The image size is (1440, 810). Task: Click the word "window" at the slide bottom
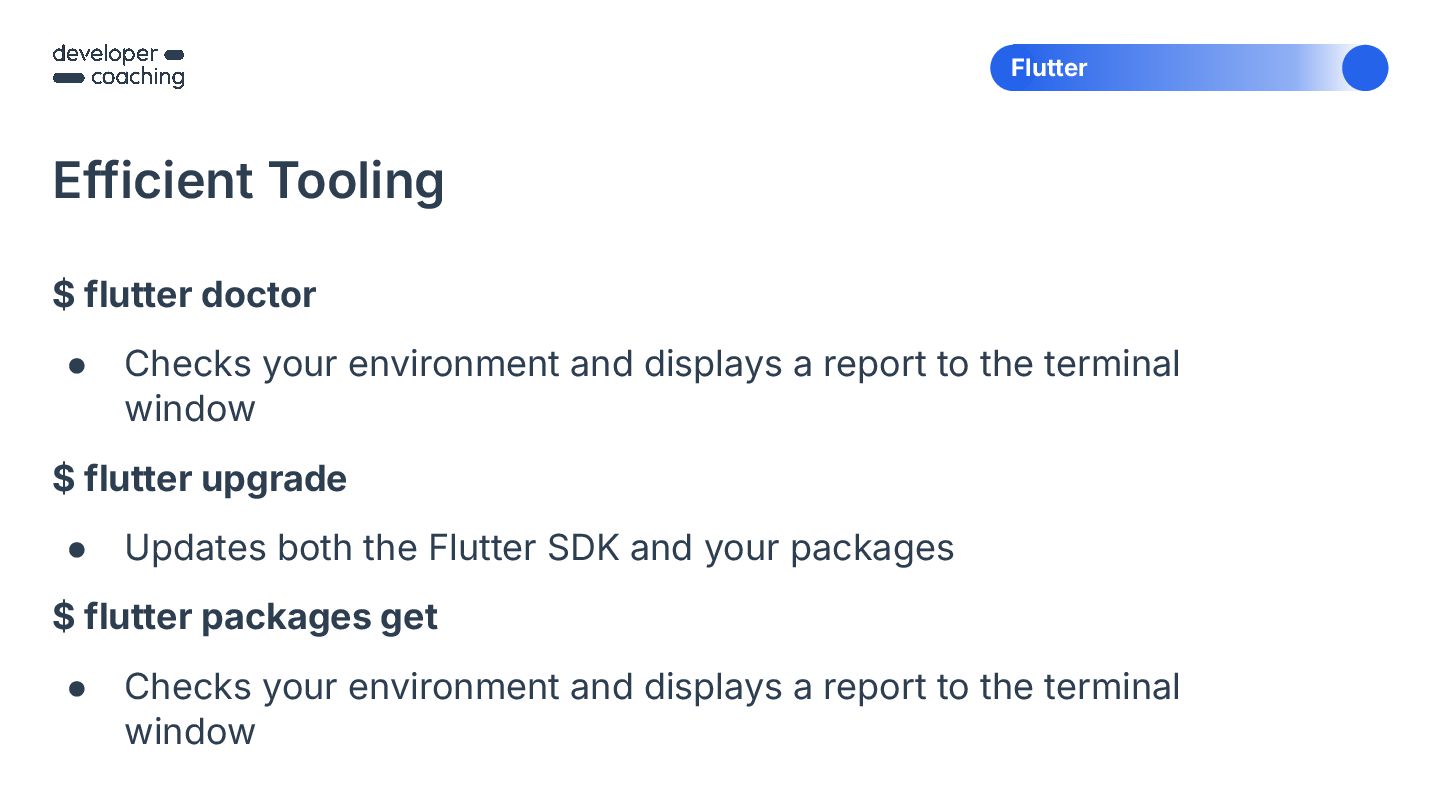[190, 732]
